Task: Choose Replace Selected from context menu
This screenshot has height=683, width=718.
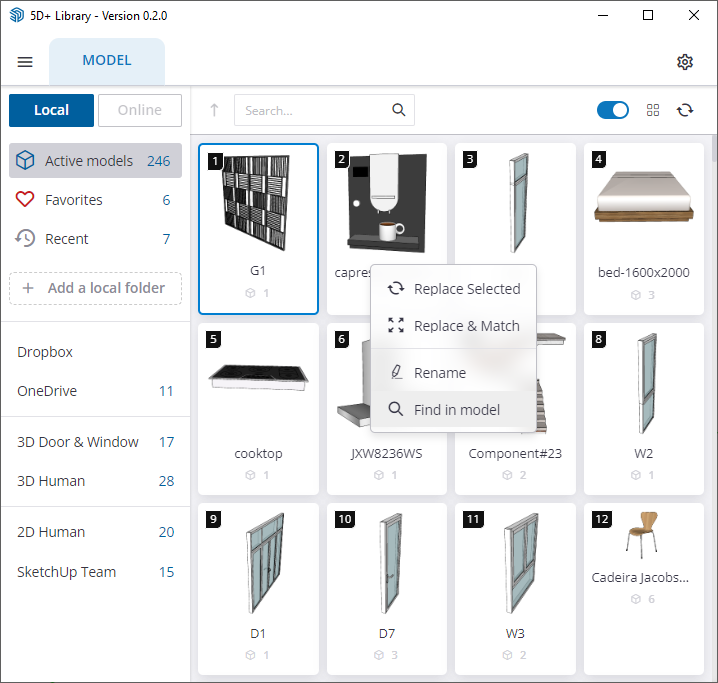Action: 466,289
